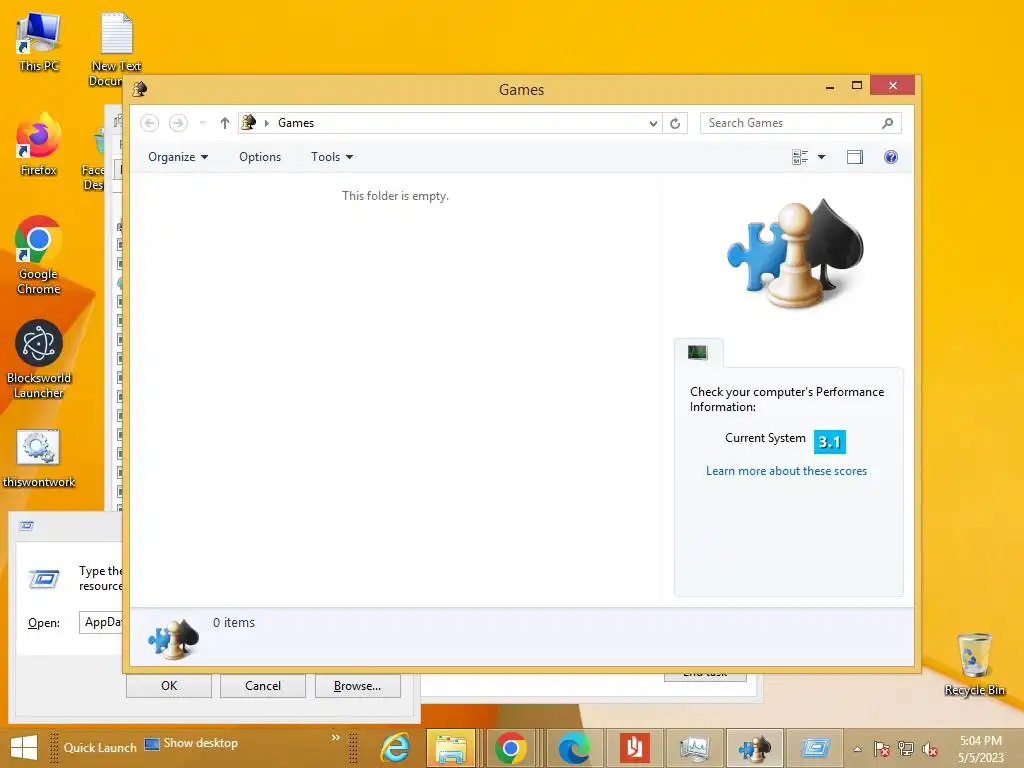The image size is (1024, 768).
Task: Open Microsoft Edge from taskbar
Action: coord(573,748)
